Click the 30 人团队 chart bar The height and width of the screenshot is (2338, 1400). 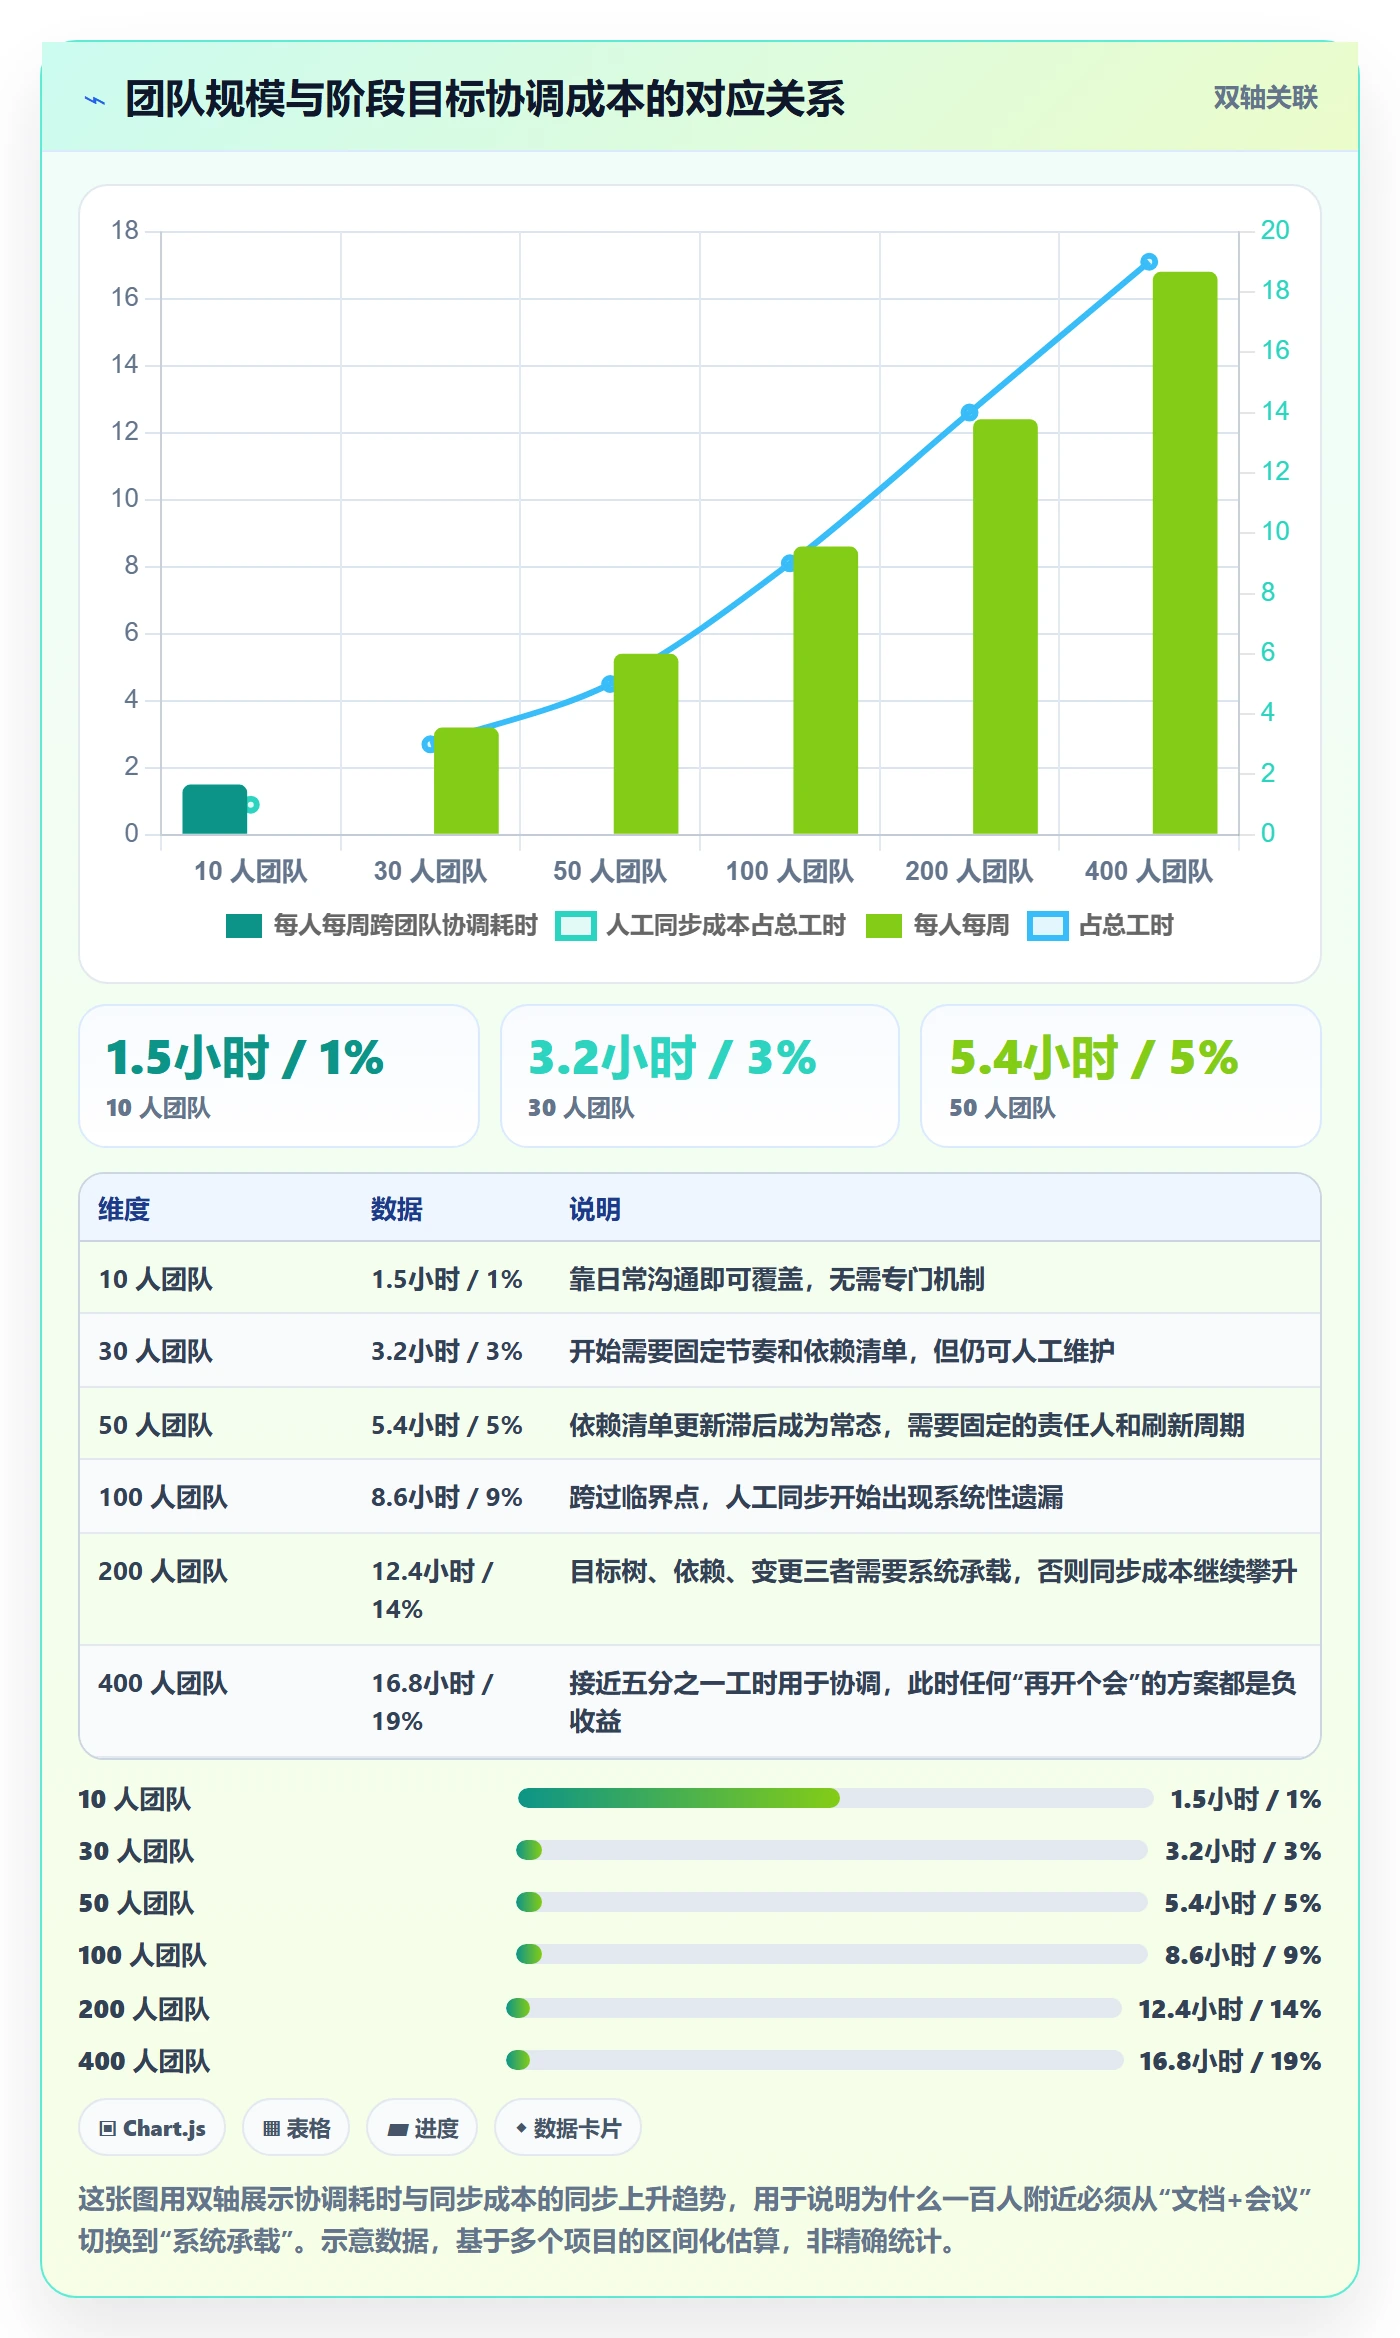pyautogui.click(x=466, y=781)
